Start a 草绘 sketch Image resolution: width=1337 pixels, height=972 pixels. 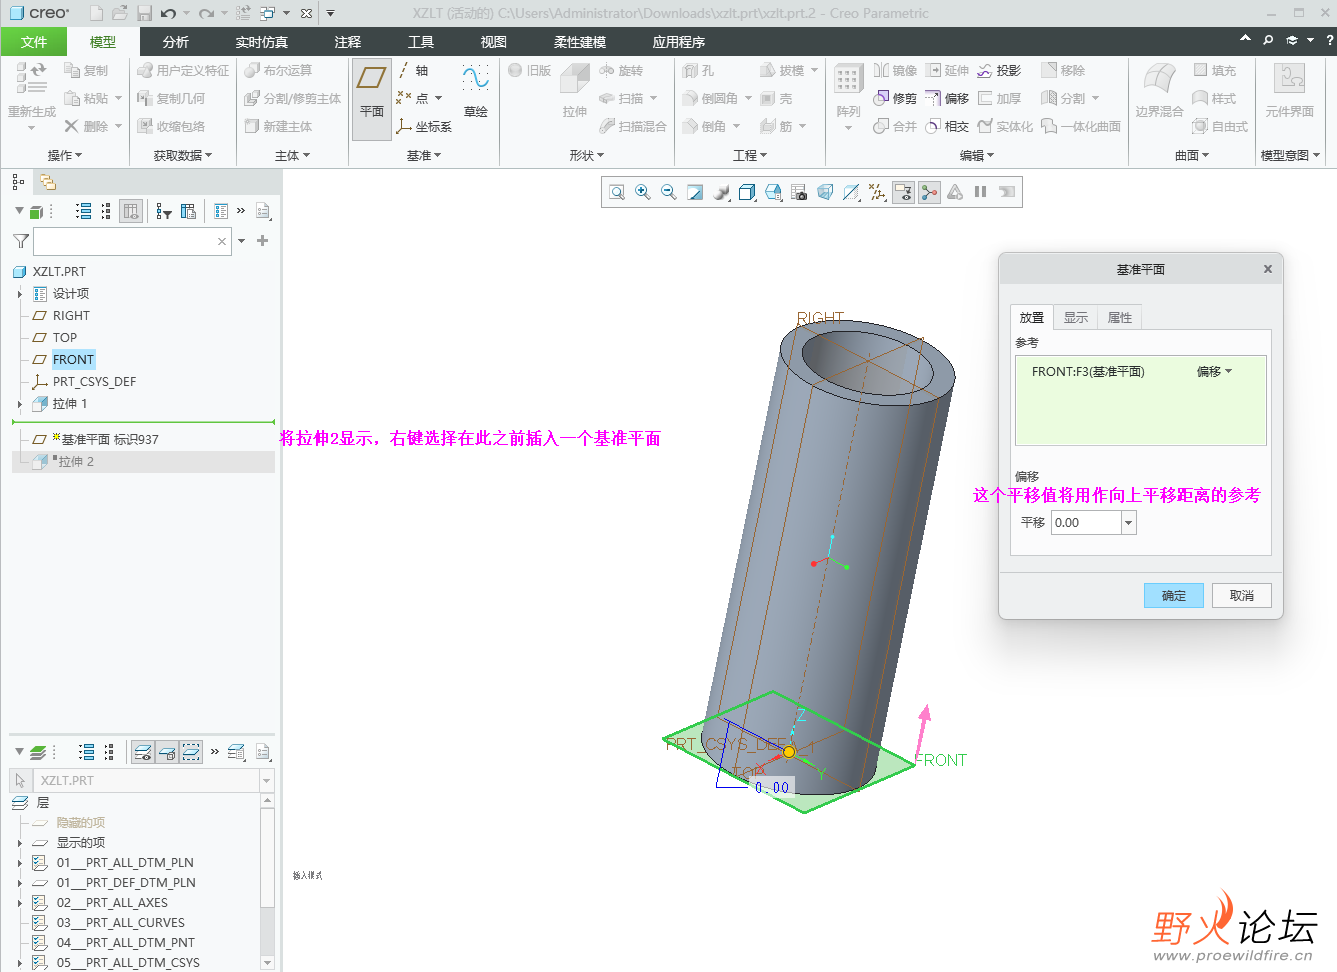click(476, 92)
